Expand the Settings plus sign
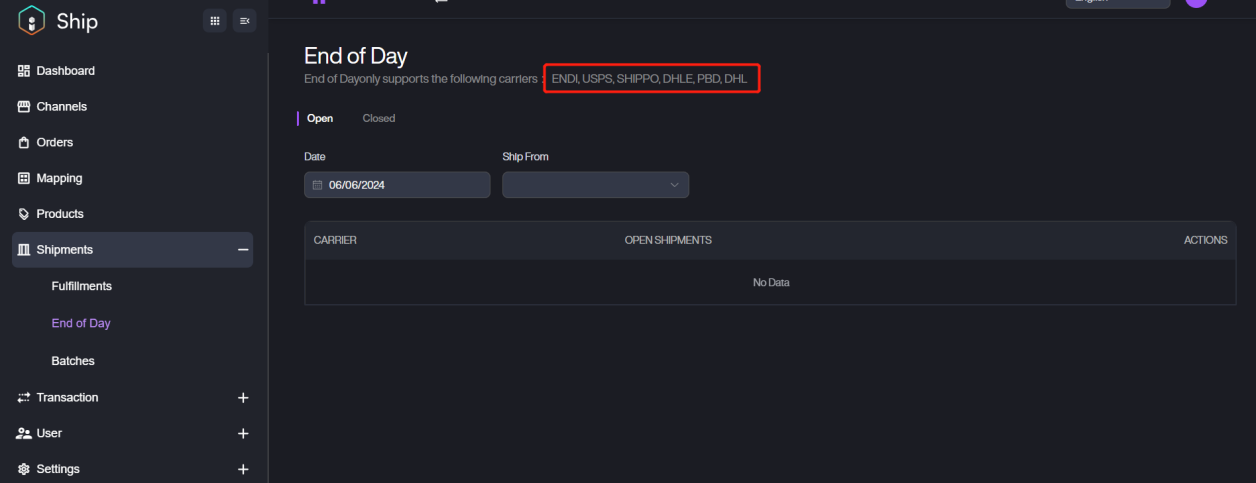Viewport: 1256px width, 483px height. 242,469
